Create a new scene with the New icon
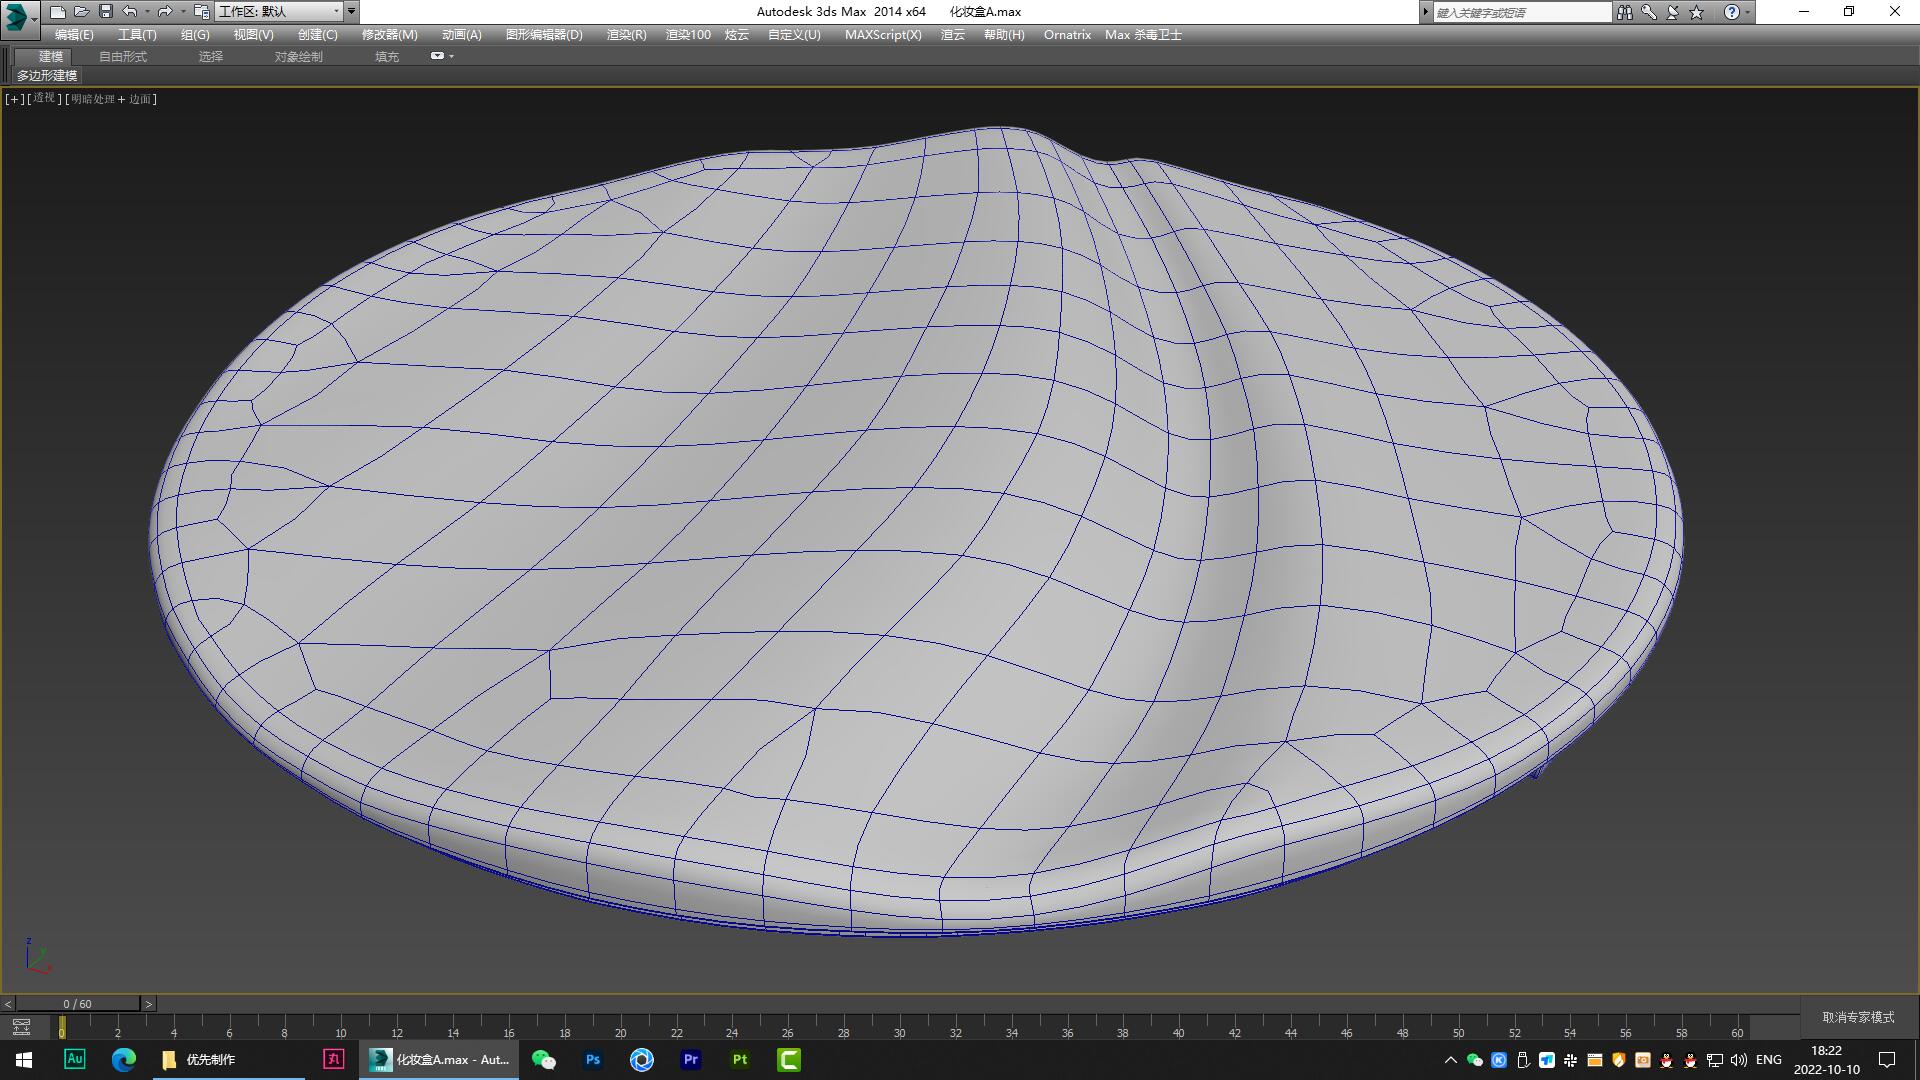This screenshot has width=1920, height=1080. pyautogui.click(x=58, y=12)
